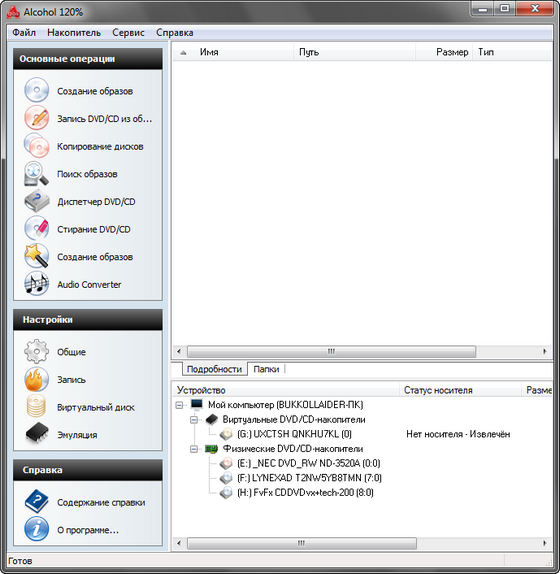The width and height of the screenshot is (560, 574).
Task: Click the Настройки panel header
Action: pos(88,320)
